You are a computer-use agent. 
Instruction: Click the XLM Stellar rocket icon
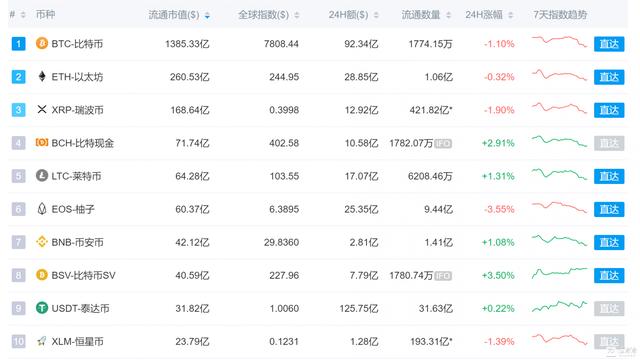point(42,341)
